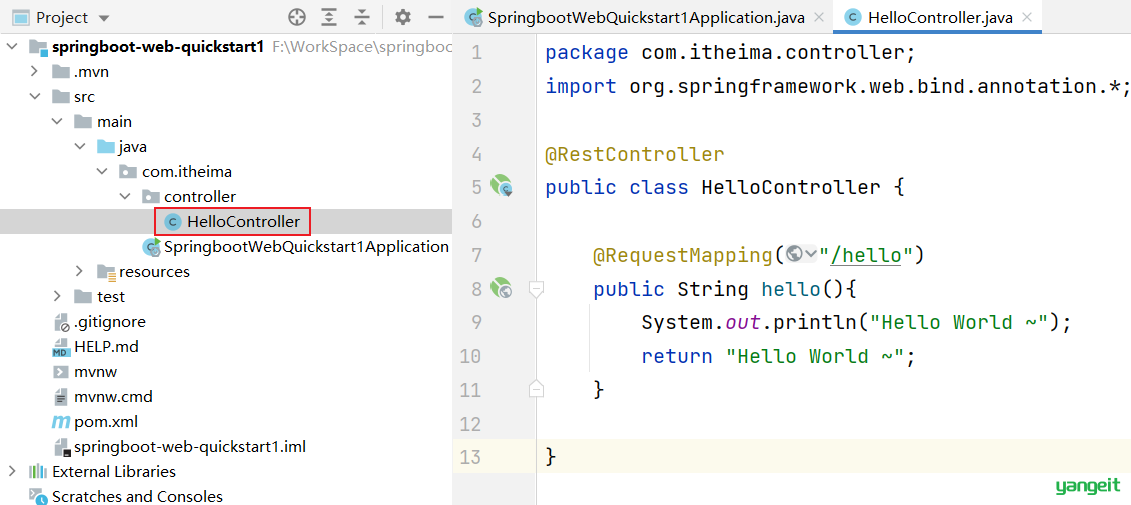The width and height of the screenshot is (1131, 505).
Task: Collapse the main folder arrow
Action: (57, 122)
